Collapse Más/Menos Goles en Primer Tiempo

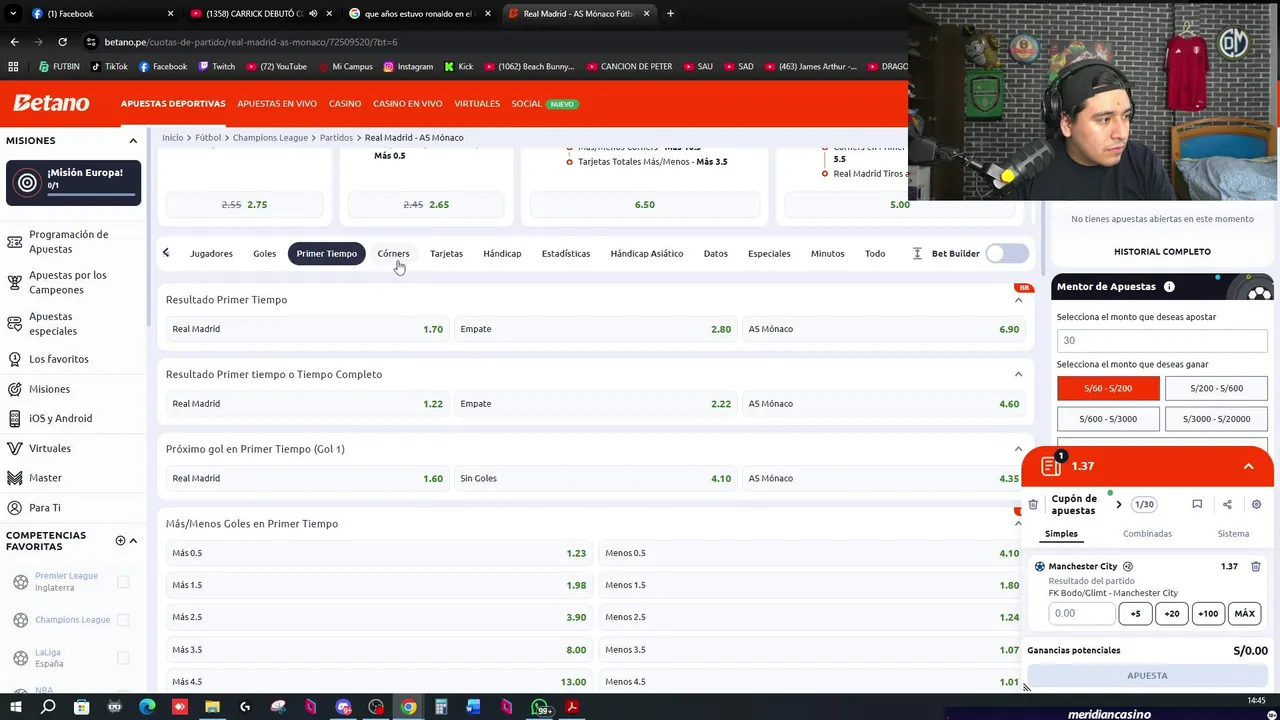[1018, 523]
